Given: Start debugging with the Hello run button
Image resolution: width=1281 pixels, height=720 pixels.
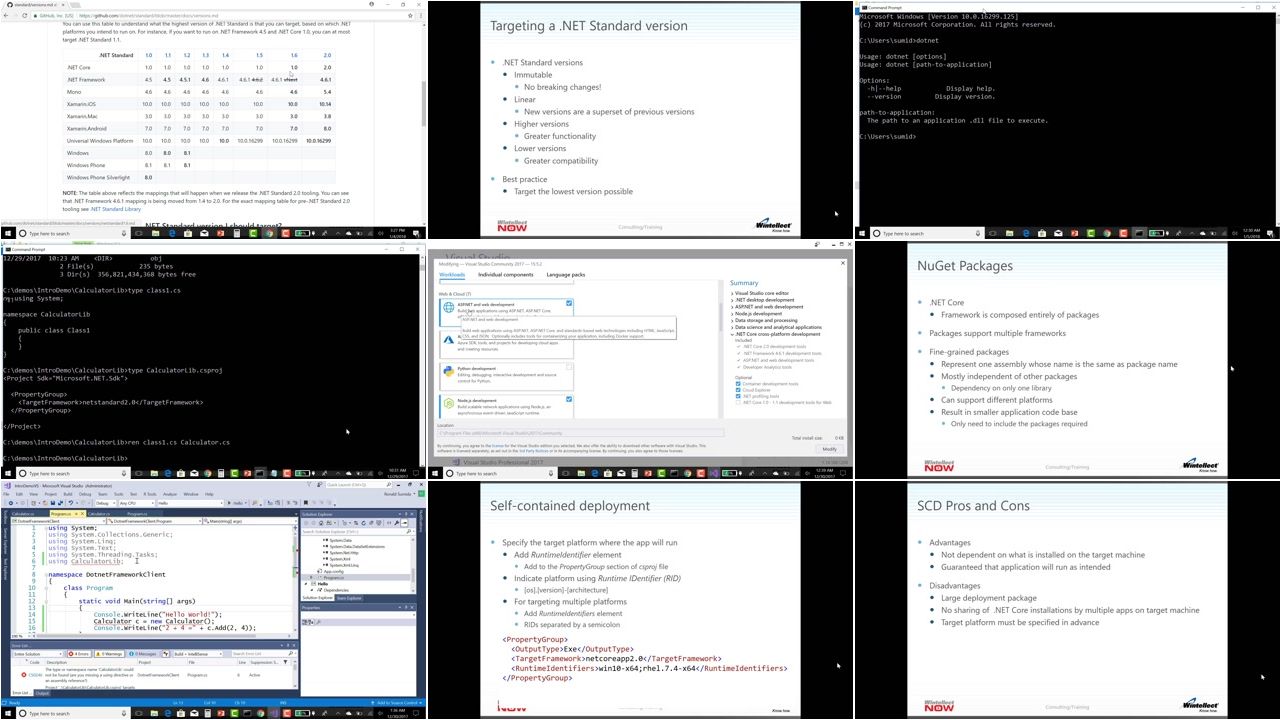Looking at the screenshot, I should point(236,503).
